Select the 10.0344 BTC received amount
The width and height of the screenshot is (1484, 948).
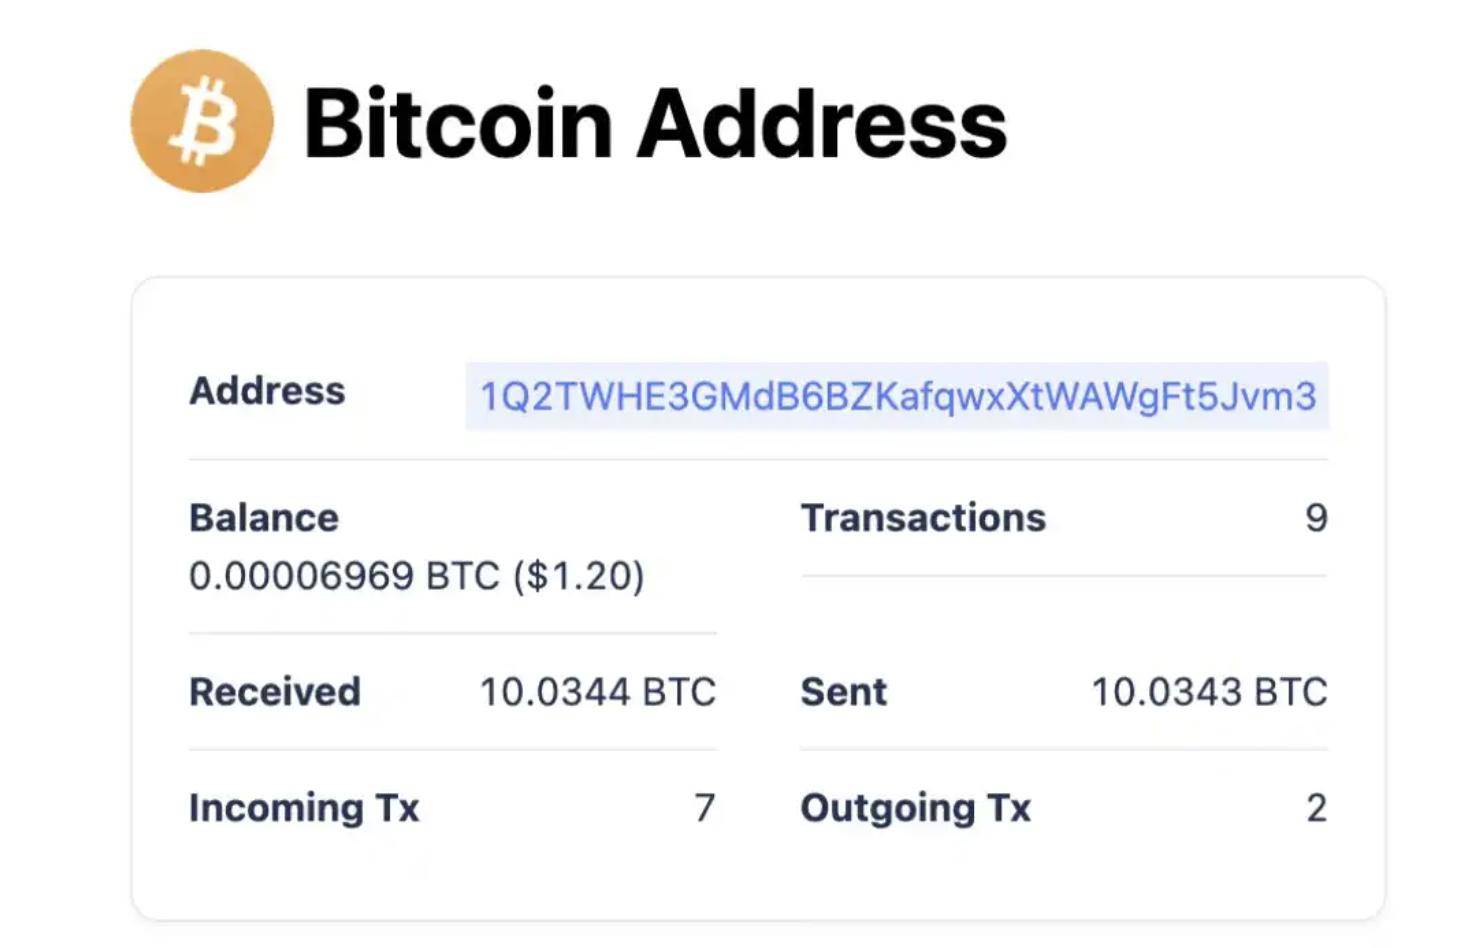tap(598, 692)
